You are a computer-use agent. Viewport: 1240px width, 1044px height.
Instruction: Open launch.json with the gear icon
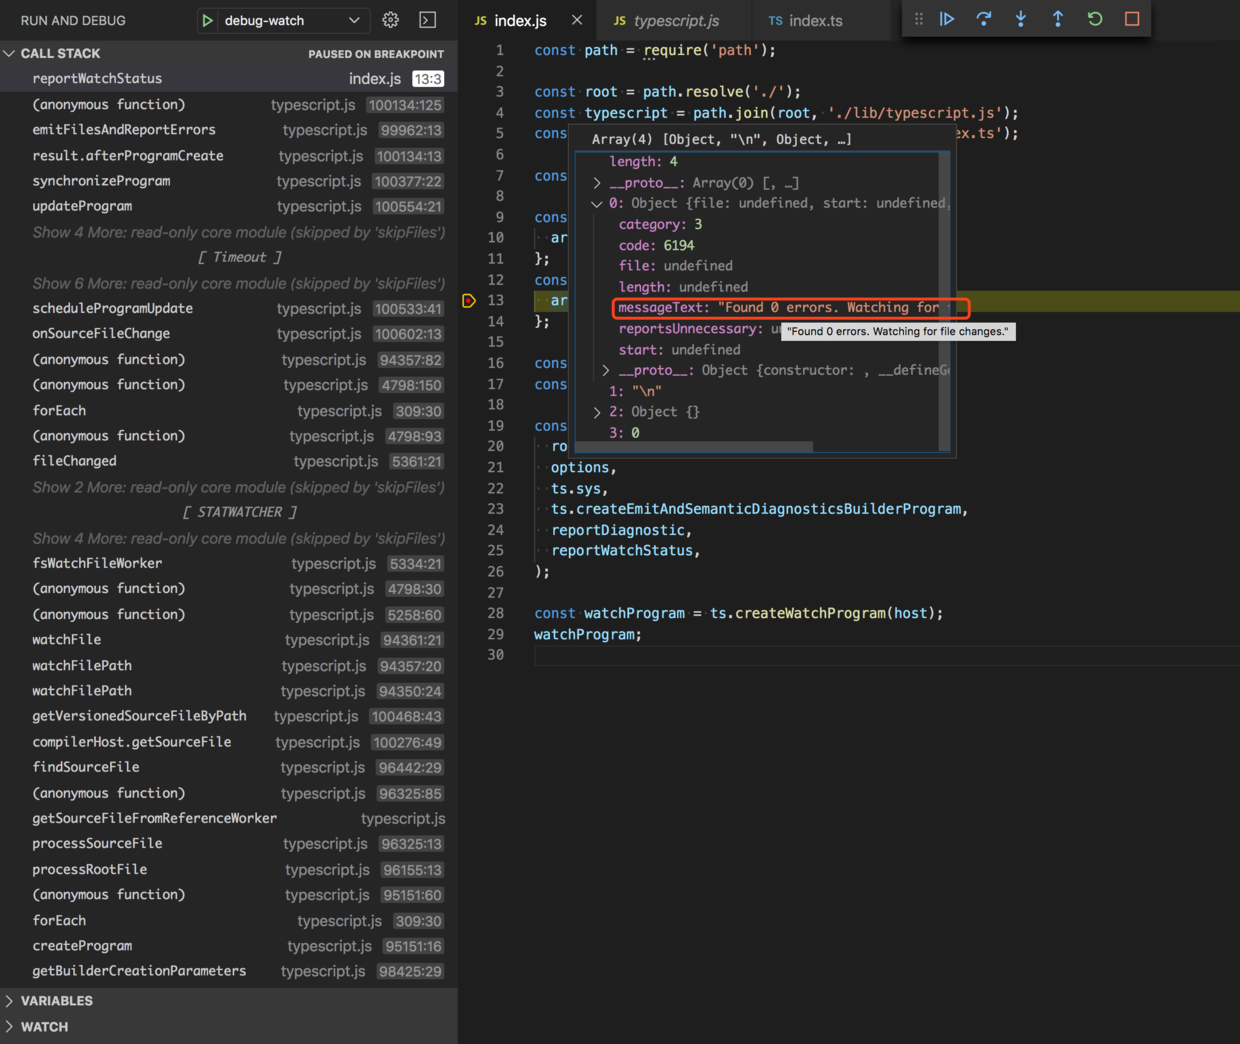tap(391, 20)
